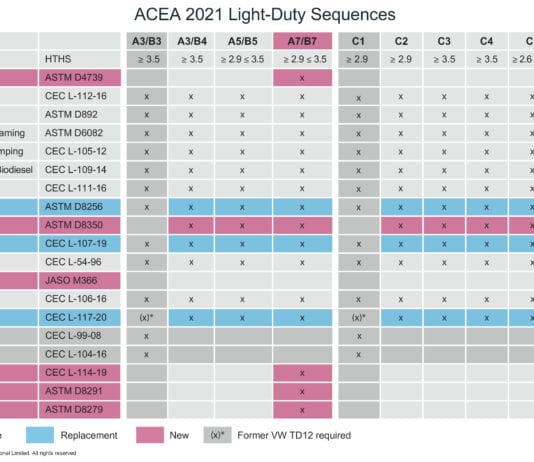Click the JASO M366 row label
This screenshot has width=534, height=462.
click(x=80, y=281)
